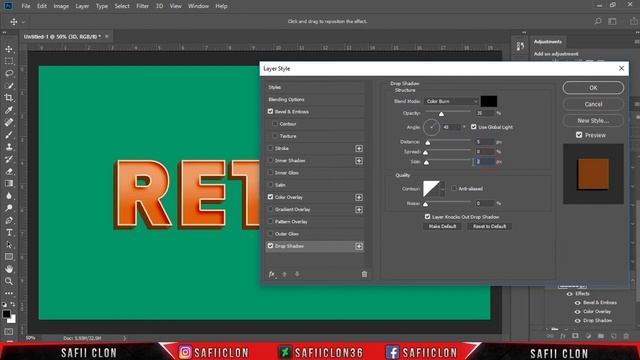
Task: Hide Bevel & Emboss effect in Layers panel
Action: pyautogui.click(x=578, y=303)
